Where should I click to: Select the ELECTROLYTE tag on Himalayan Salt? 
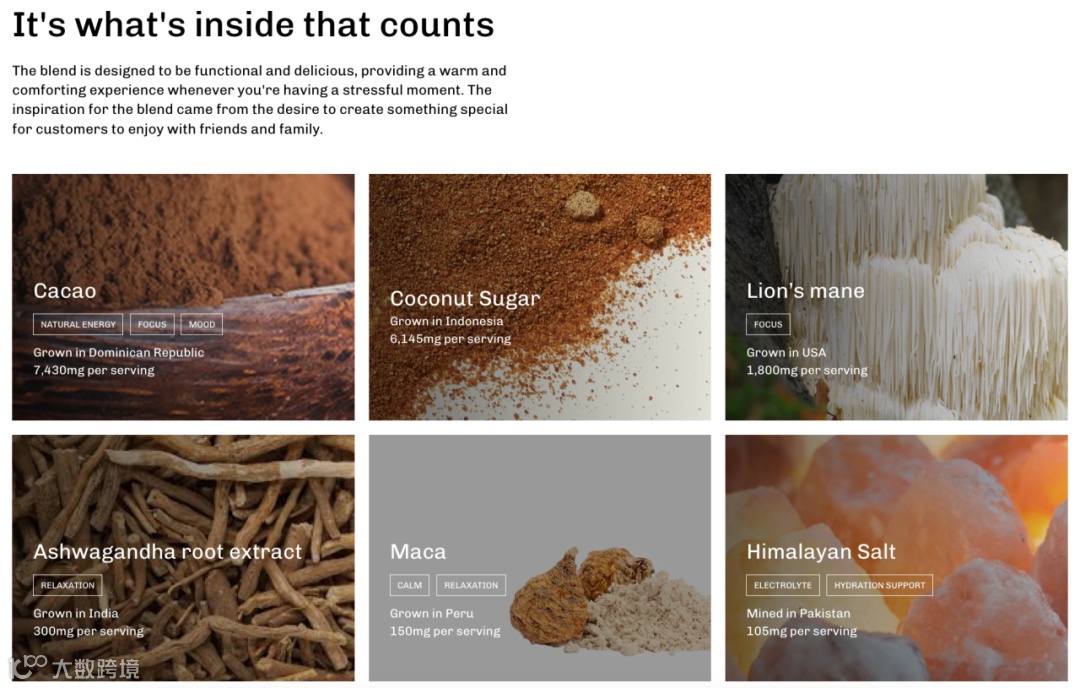tap(782, 585)
